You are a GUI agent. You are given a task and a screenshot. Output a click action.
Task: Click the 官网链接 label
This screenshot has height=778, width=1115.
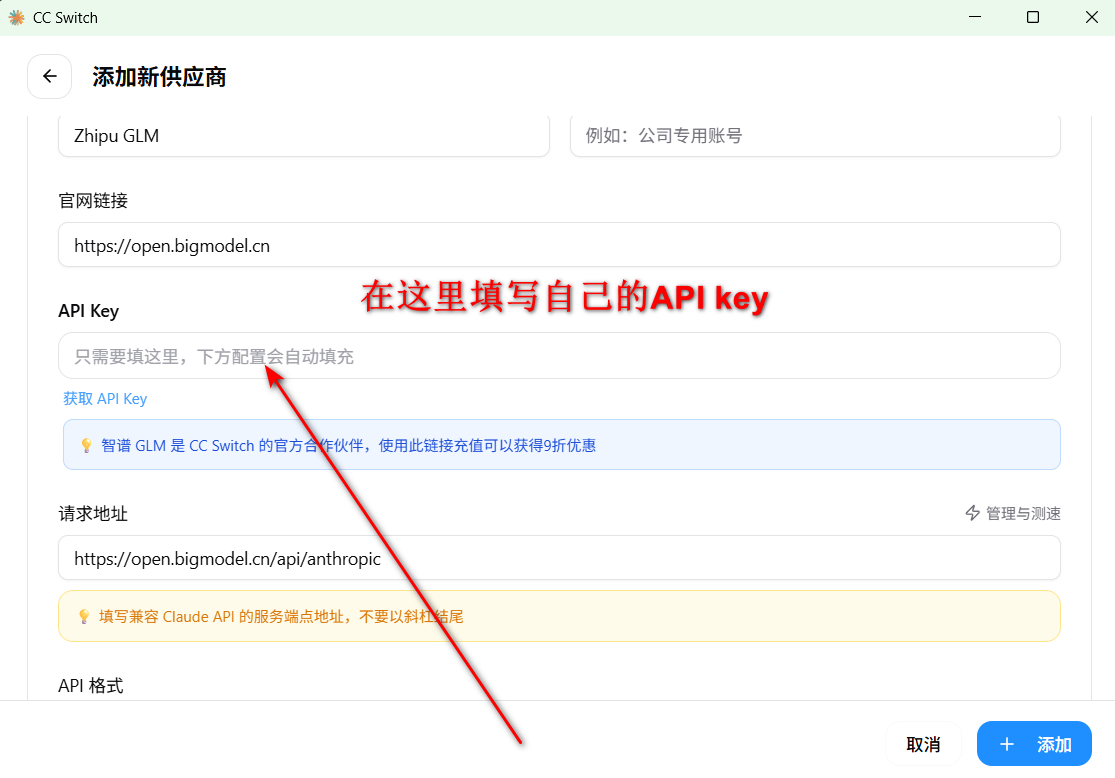(x=93, y=201)
